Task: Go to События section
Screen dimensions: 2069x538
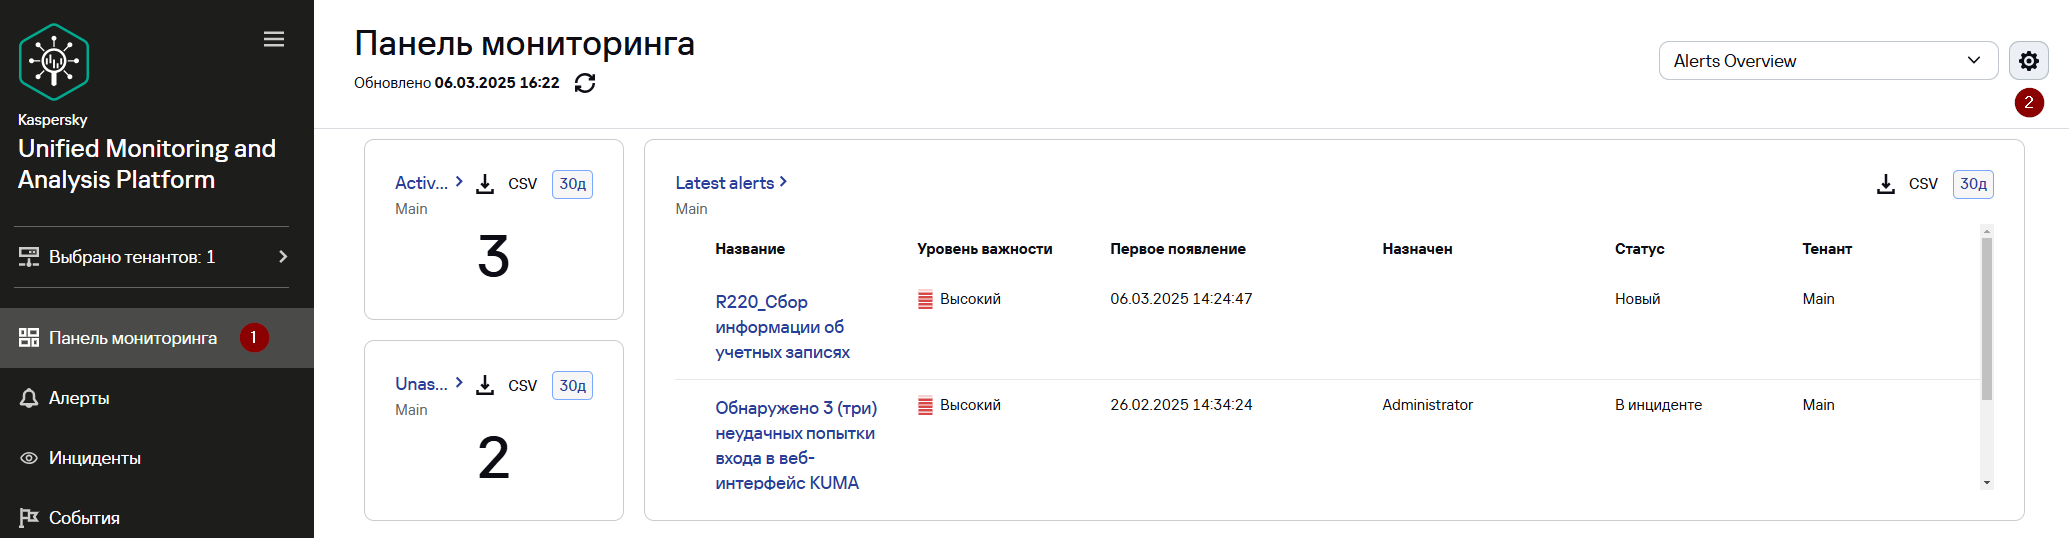Action: pos(157,518)
